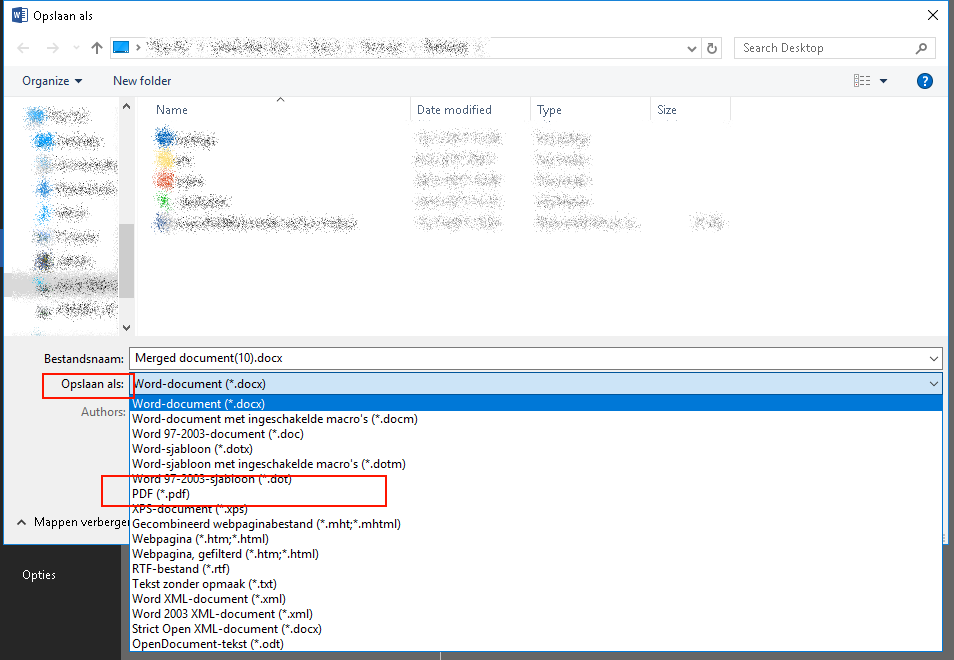This screenshot has height=660, width=954.
Task: Click the Refresh address bar icon
Action: click(x=712, y=48)
